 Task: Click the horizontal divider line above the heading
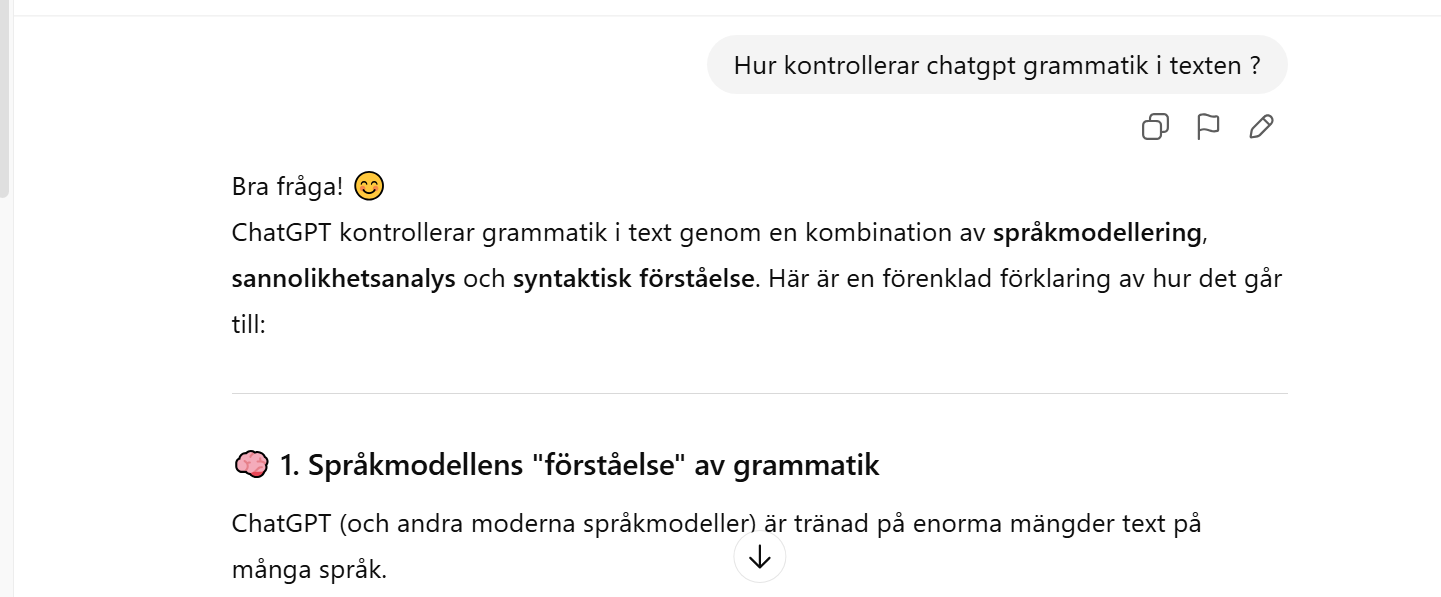point(759,394)
